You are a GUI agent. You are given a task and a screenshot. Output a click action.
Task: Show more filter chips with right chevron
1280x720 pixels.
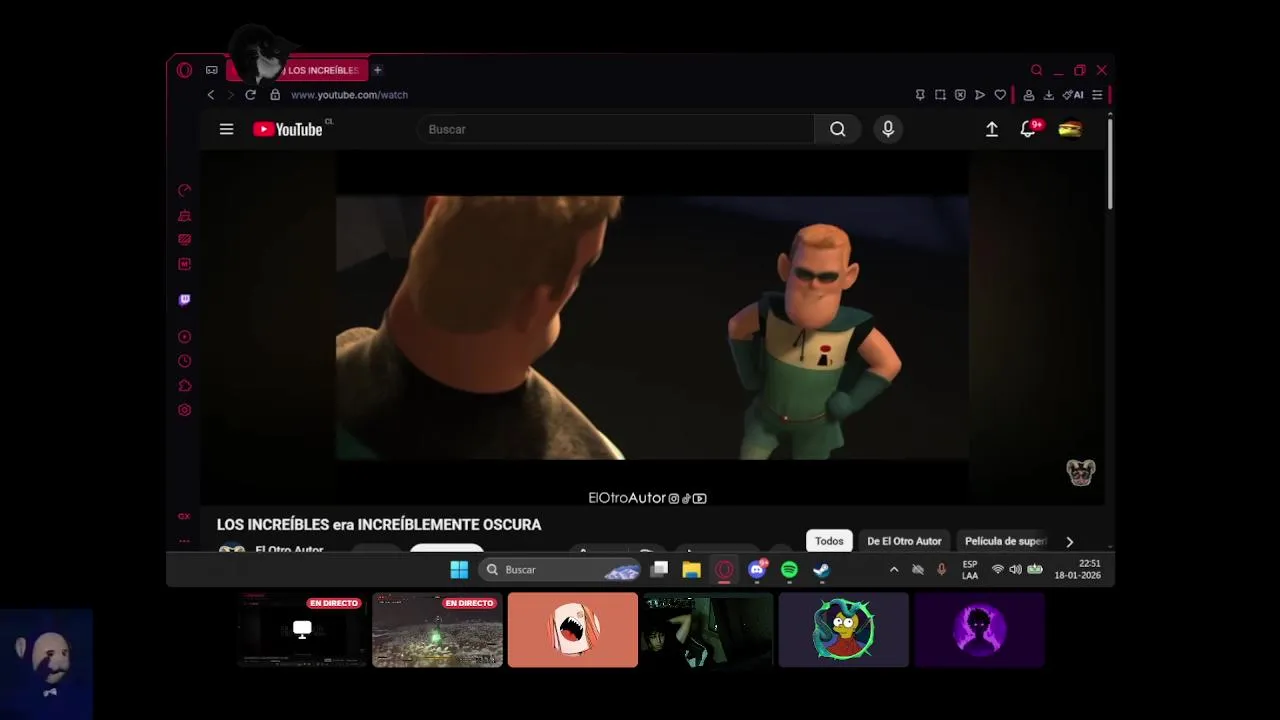pyautogui.click(x=1069, y=541)
